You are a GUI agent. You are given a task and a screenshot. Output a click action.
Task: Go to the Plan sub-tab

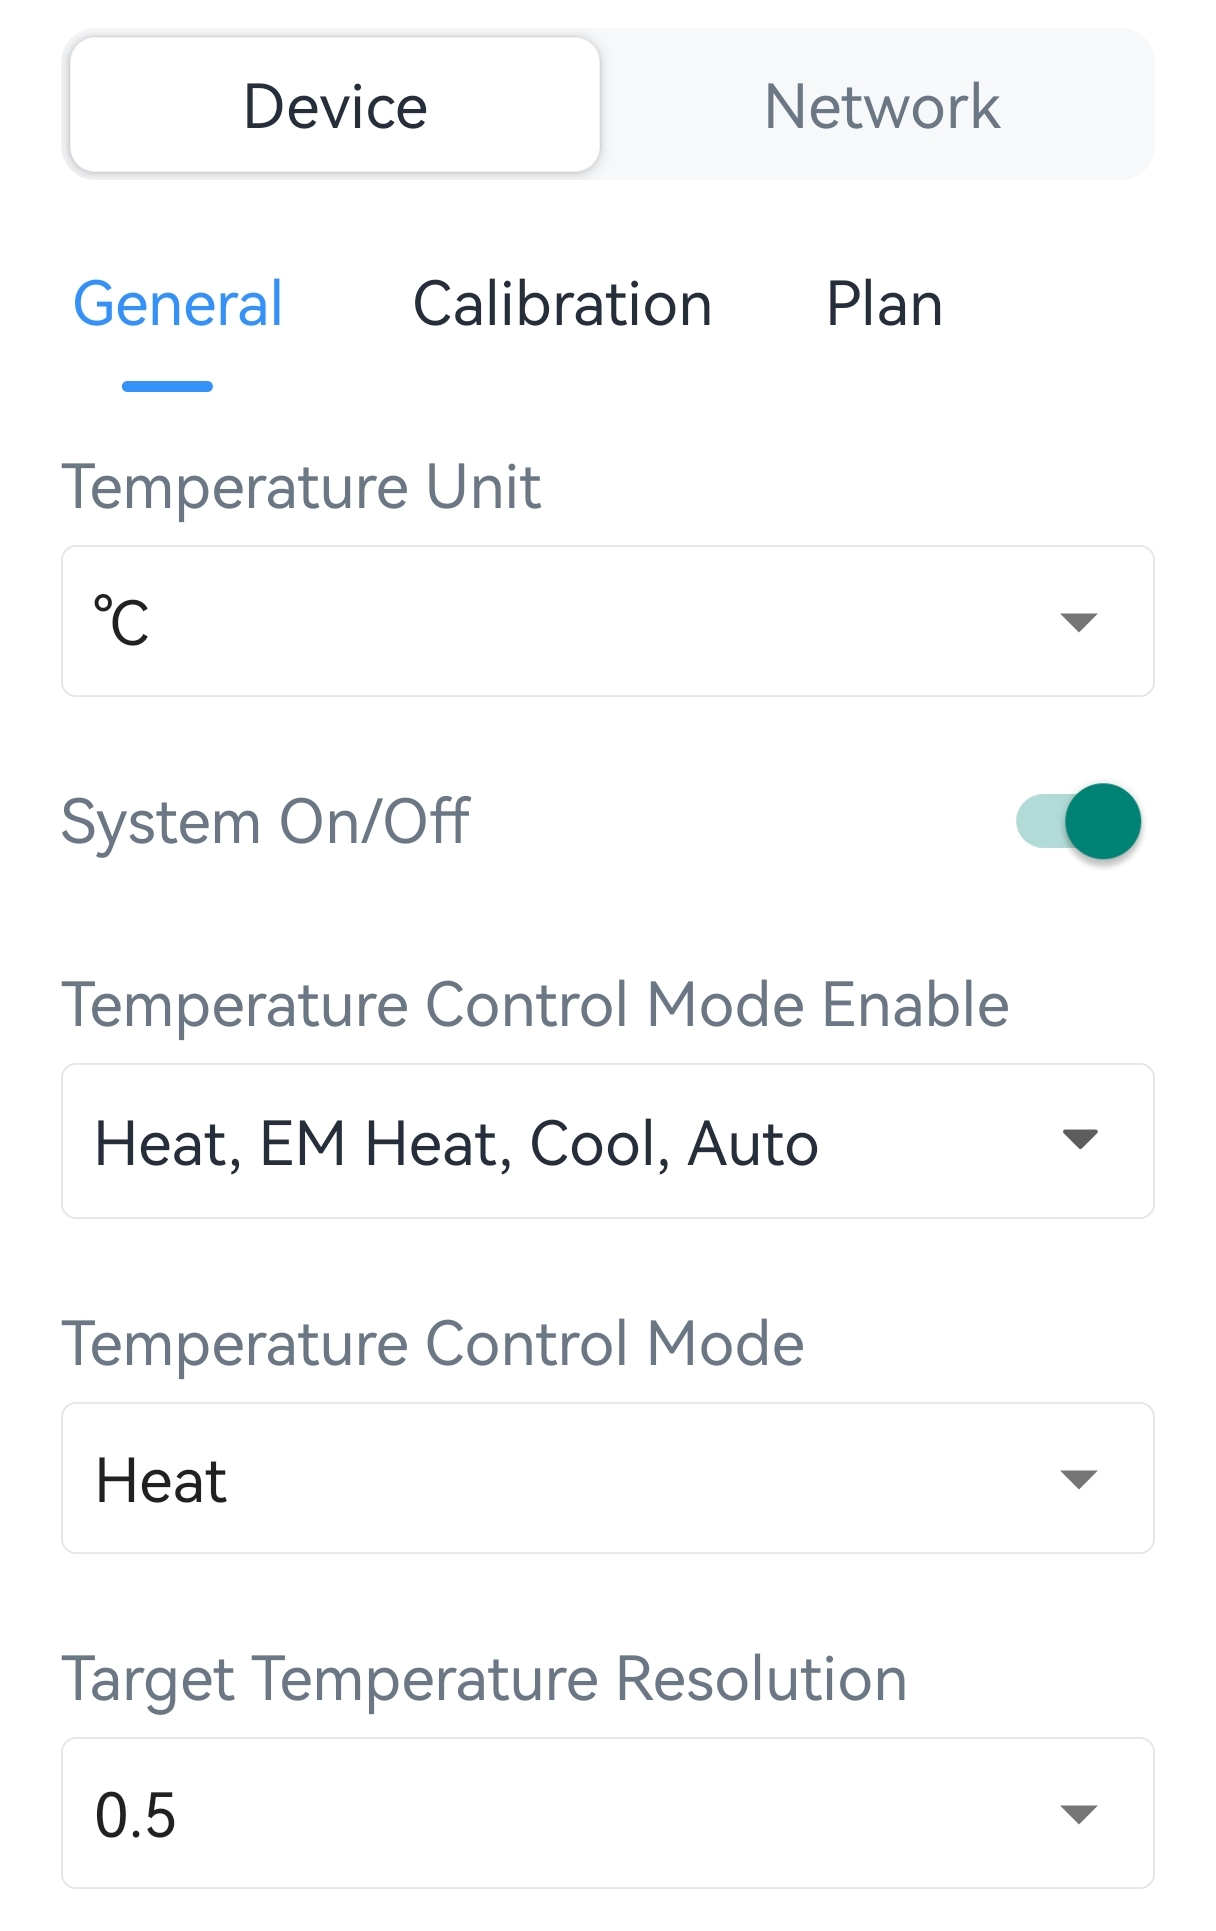[884, 304]
